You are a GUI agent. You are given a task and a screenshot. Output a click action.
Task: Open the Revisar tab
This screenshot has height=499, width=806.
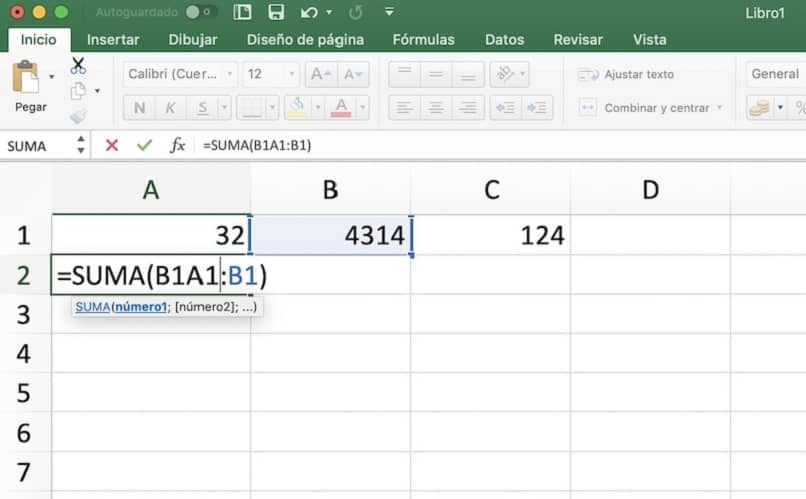(578, 40)
